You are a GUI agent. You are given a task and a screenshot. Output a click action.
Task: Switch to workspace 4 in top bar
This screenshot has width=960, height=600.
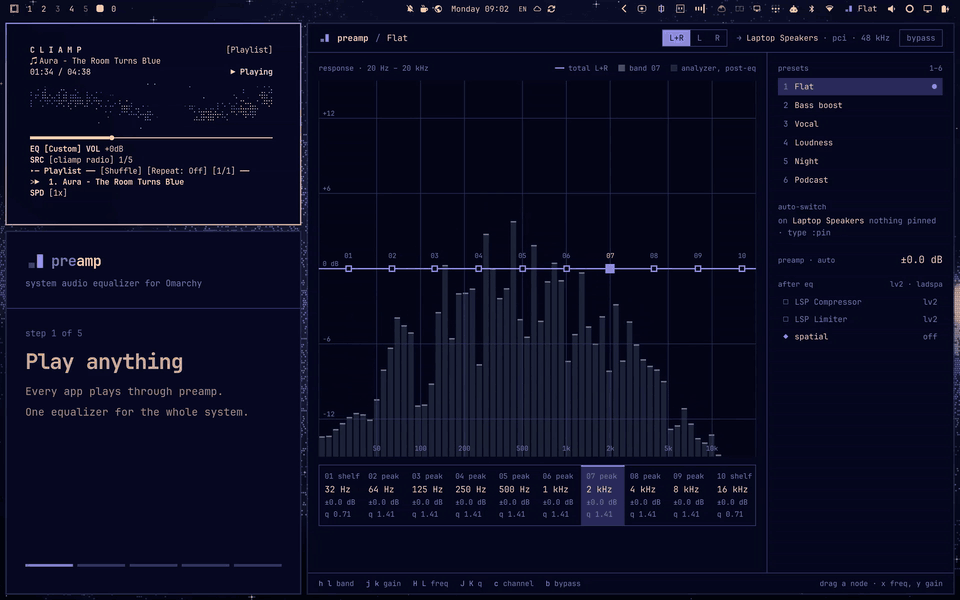point(72,9)
